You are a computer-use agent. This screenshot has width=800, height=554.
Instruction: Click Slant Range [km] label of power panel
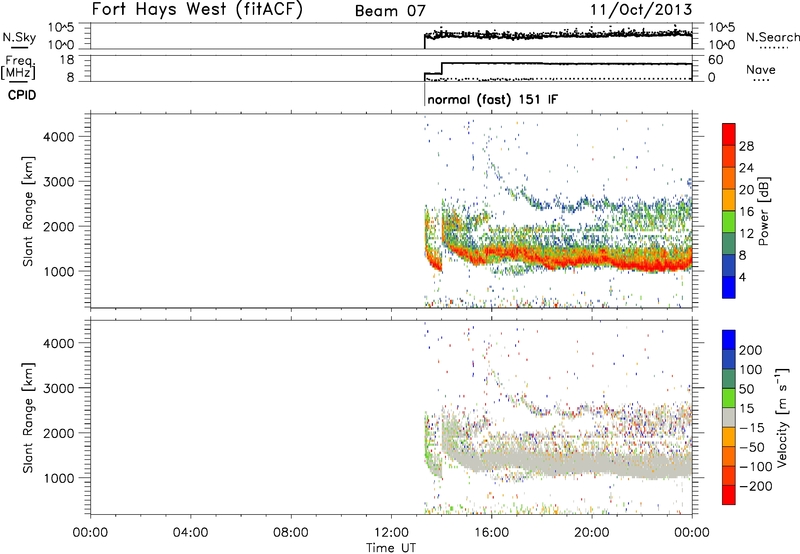(28, 211)
